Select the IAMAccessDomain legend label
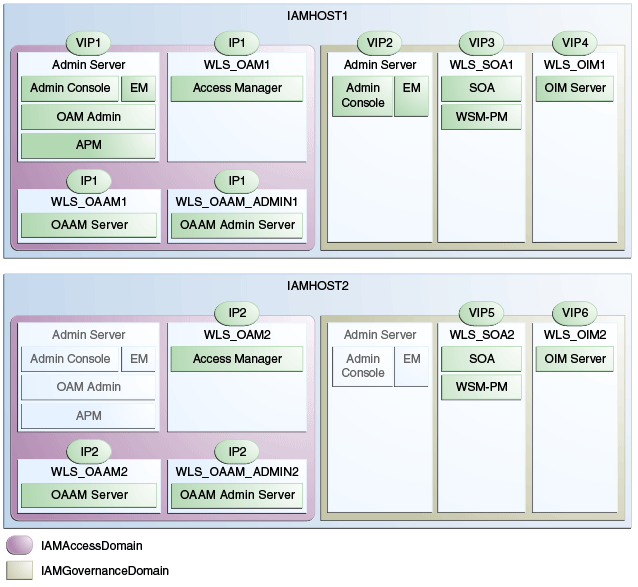Screen dimensions: 638x587 (92, 546)
